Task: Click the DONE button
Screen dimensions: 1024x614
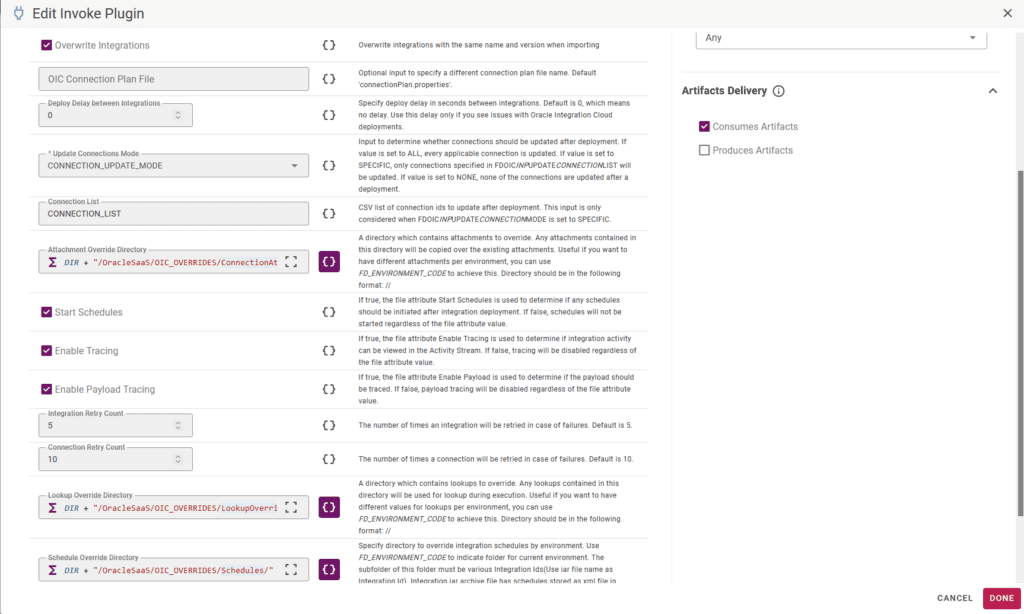Action: [1001, 598]
